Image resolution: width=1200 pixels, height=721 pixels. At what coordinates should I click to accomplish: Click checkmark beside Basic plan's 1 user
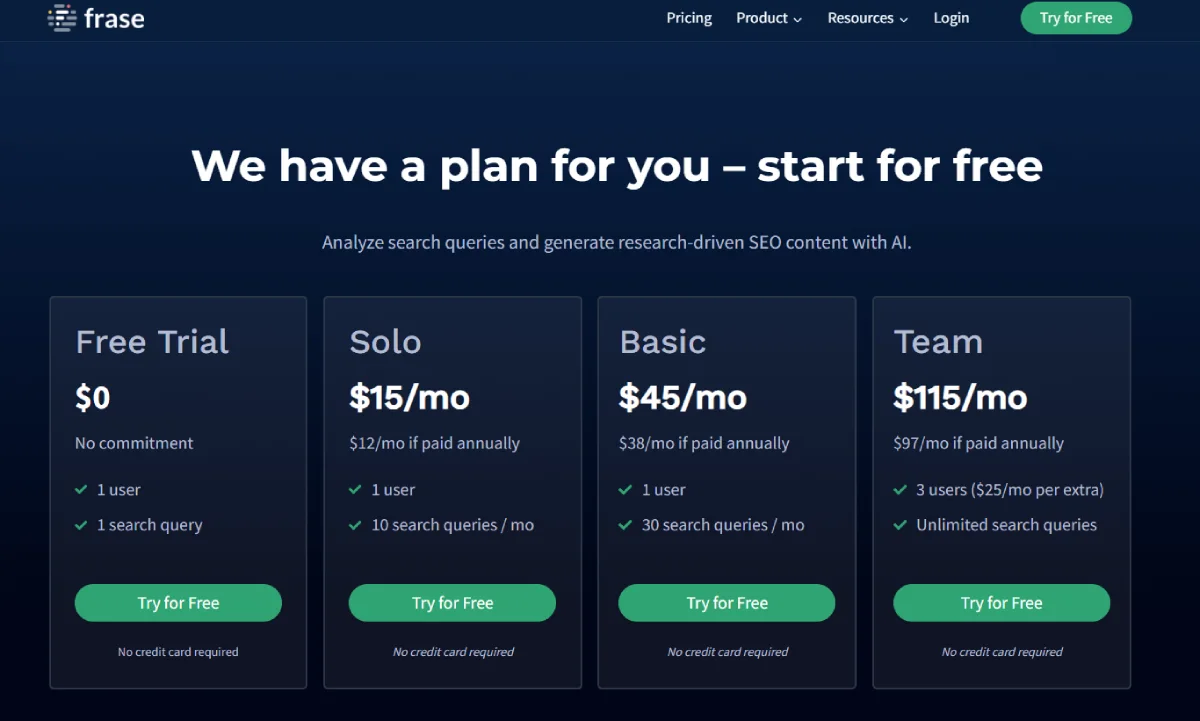click(x=625, y=490)
